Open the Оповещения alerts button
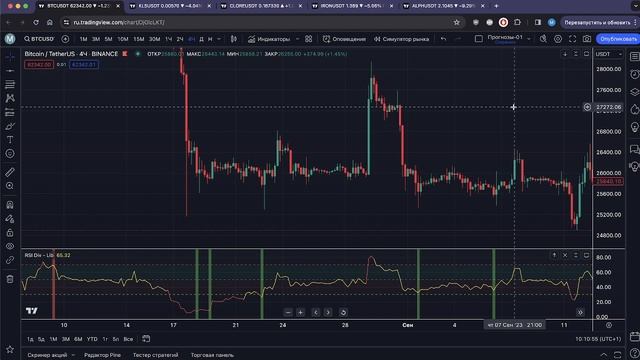640x360 pixels. (344, 39)
